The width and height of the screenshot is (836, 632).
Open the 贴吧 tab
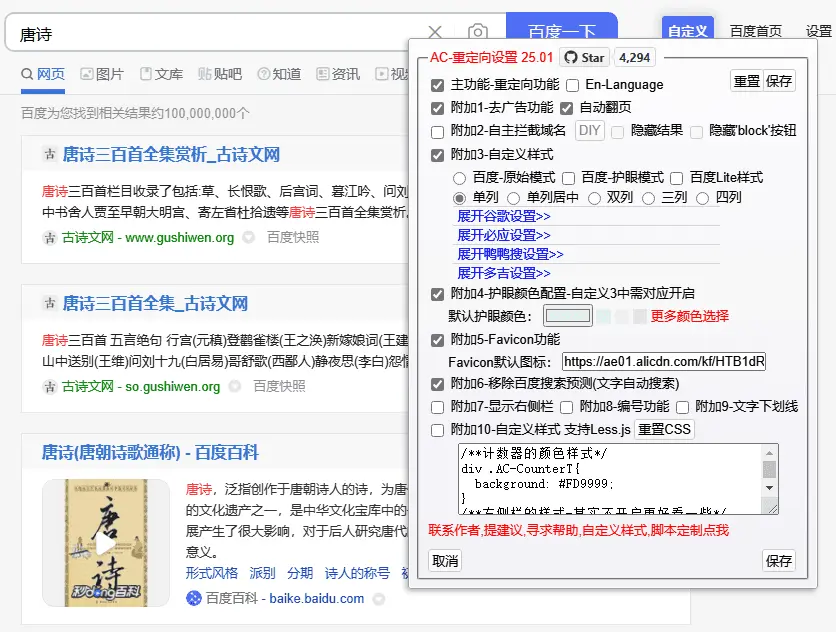point(220,74)
